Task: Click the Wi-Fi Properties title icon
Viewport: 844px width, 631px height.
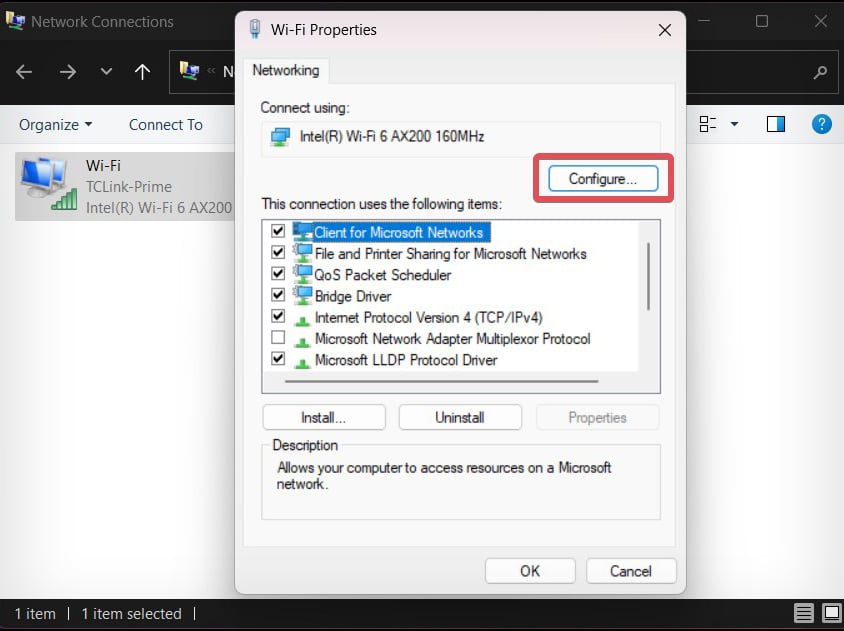Action: coord(256,29)
